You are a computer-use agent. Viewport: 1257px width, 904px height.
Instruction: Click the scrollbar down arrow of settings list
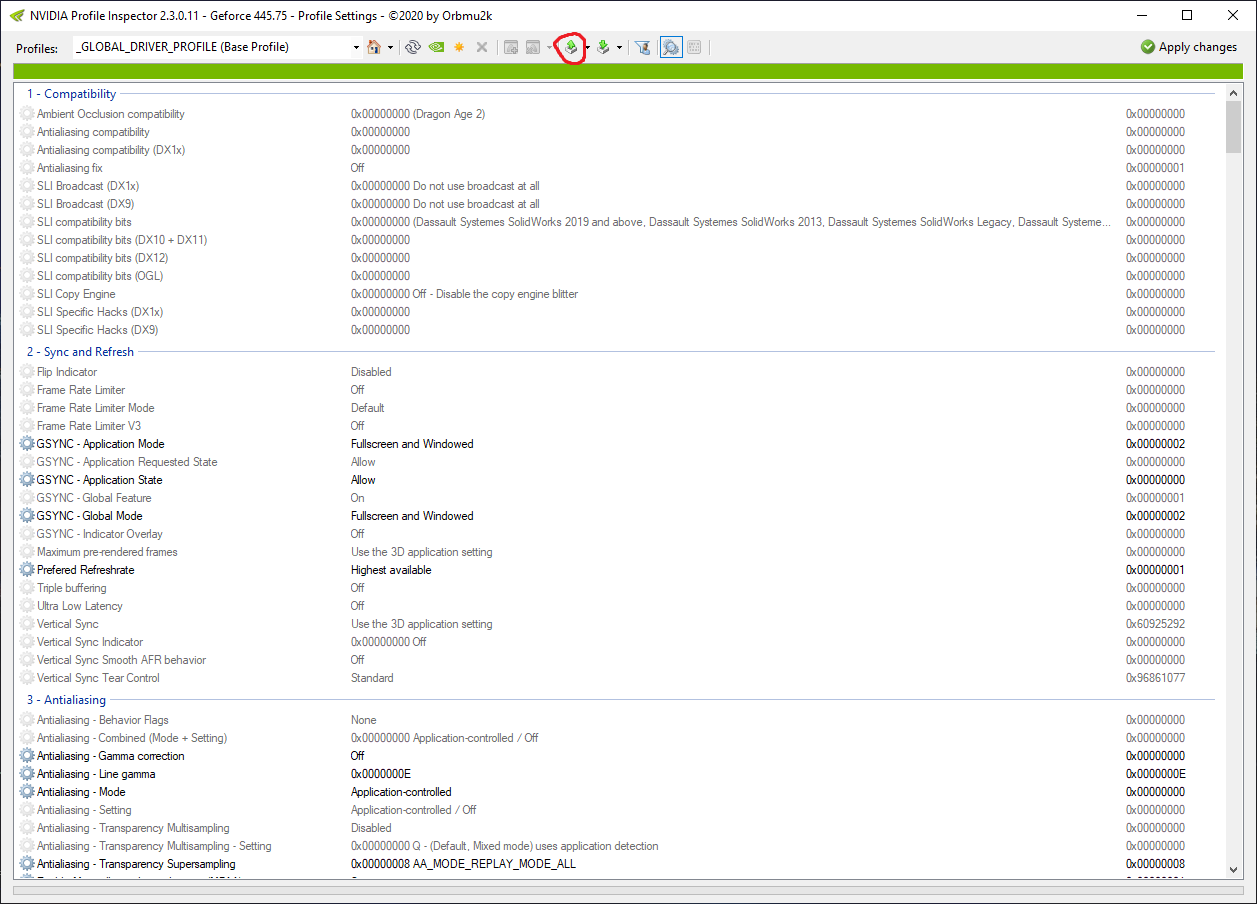tap(1233, 870)
